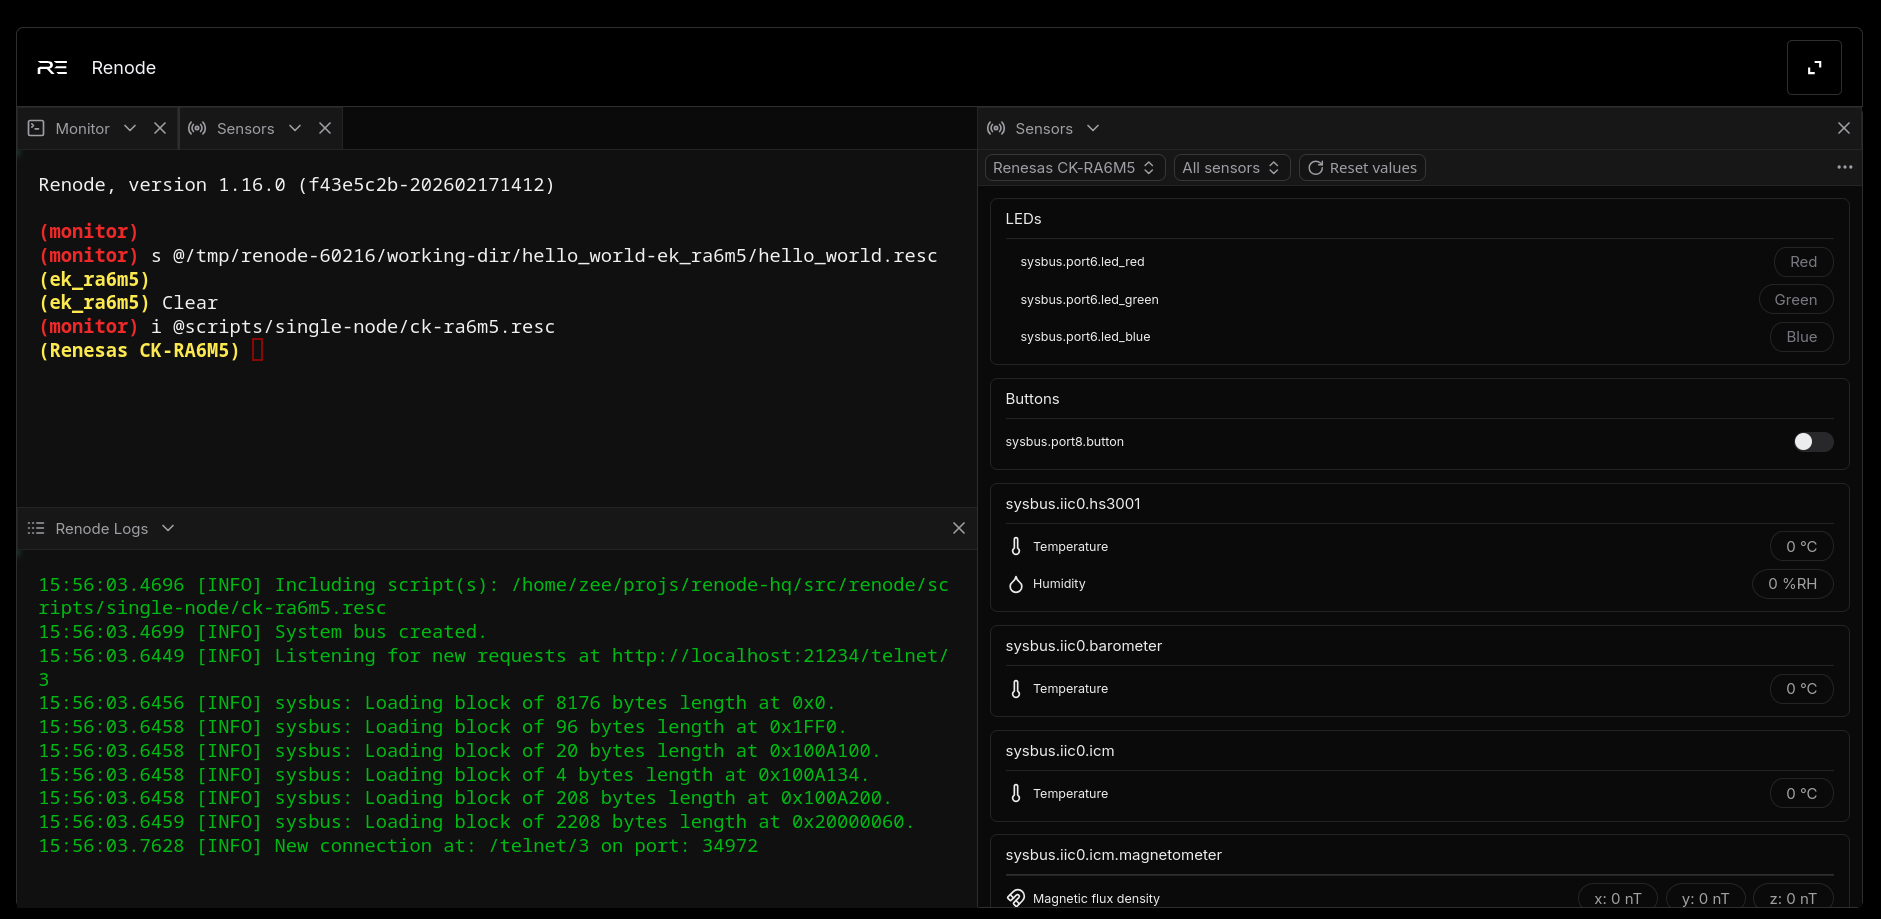Click the terminal icon on the Monitor tab
This screenshot has width=1881, height=919.
click(x=36, y=128)
